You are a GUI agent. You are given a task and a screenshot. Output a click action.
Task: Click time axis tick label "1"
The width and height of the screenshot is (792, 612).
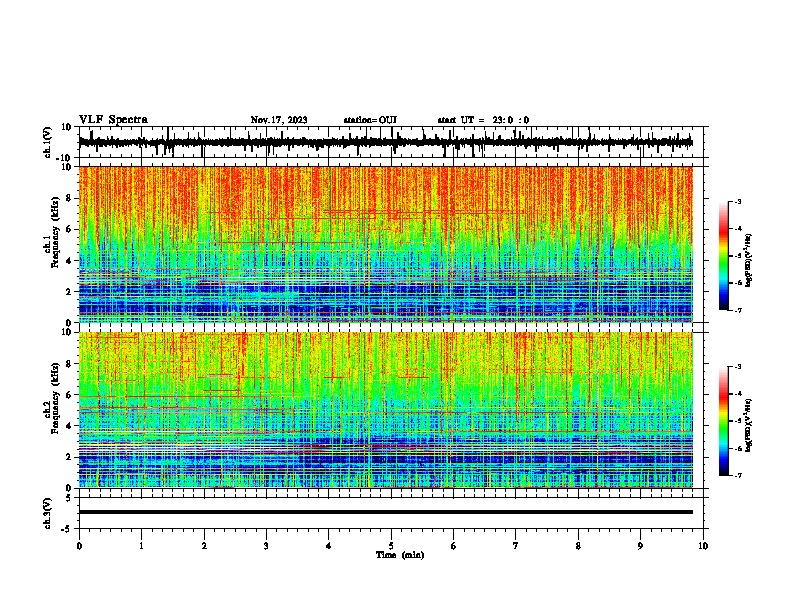coord(141,546)
